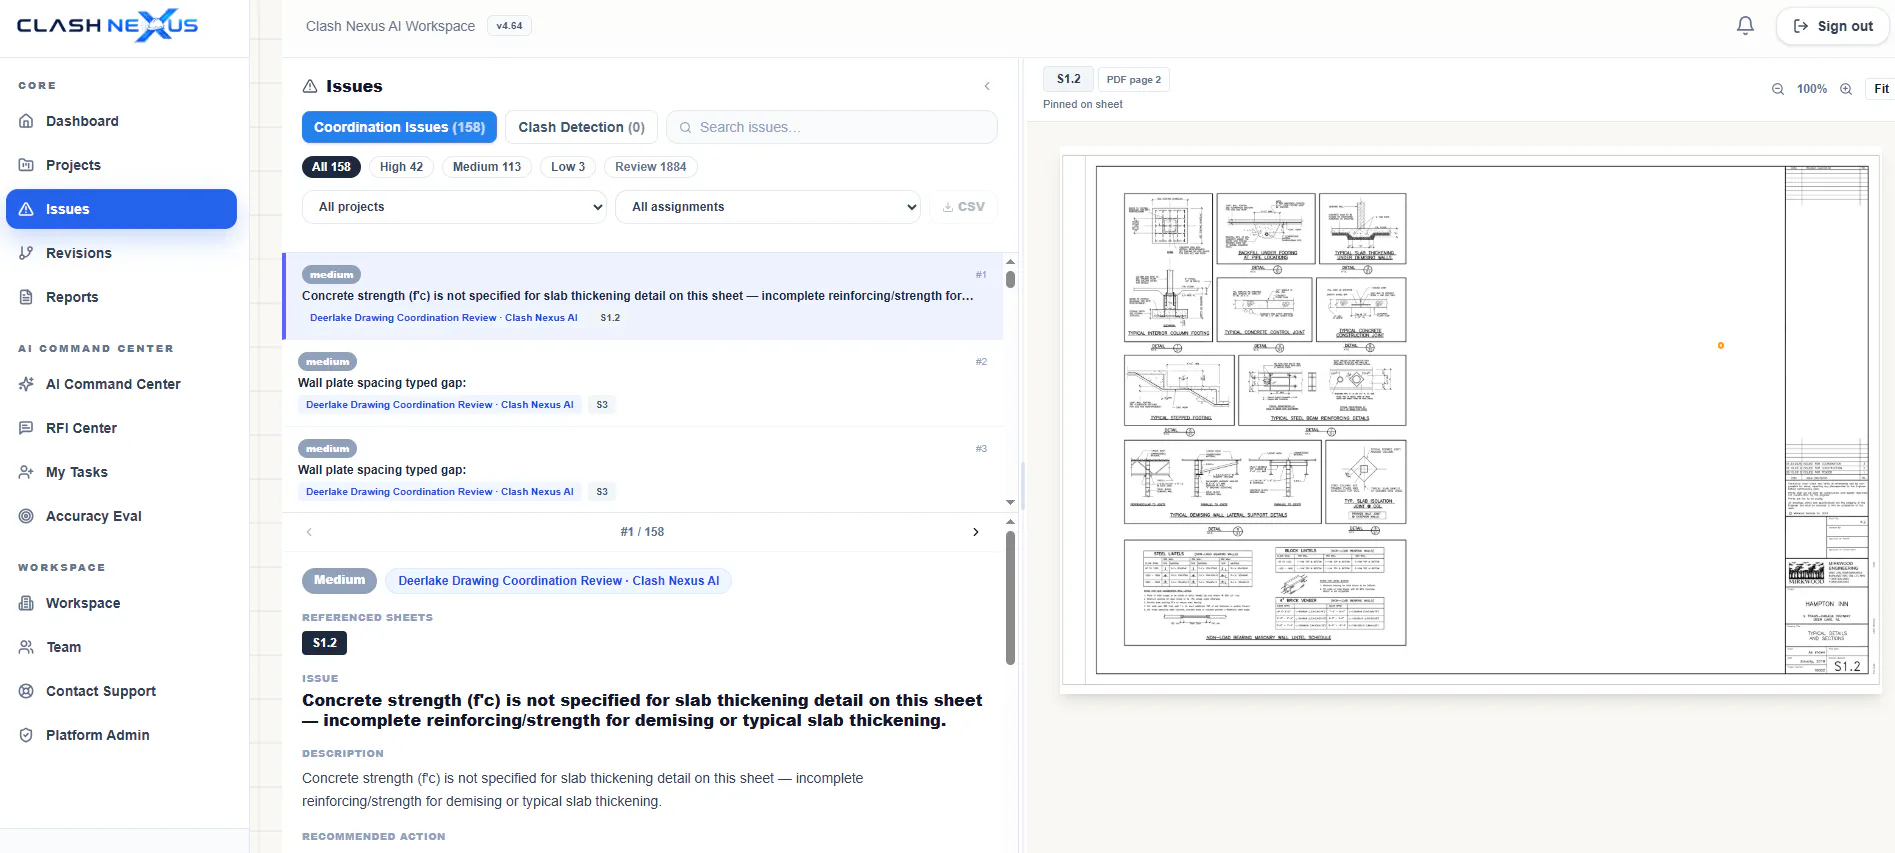Click Deerlake project link on issue #2

click(x=440, y=405)
